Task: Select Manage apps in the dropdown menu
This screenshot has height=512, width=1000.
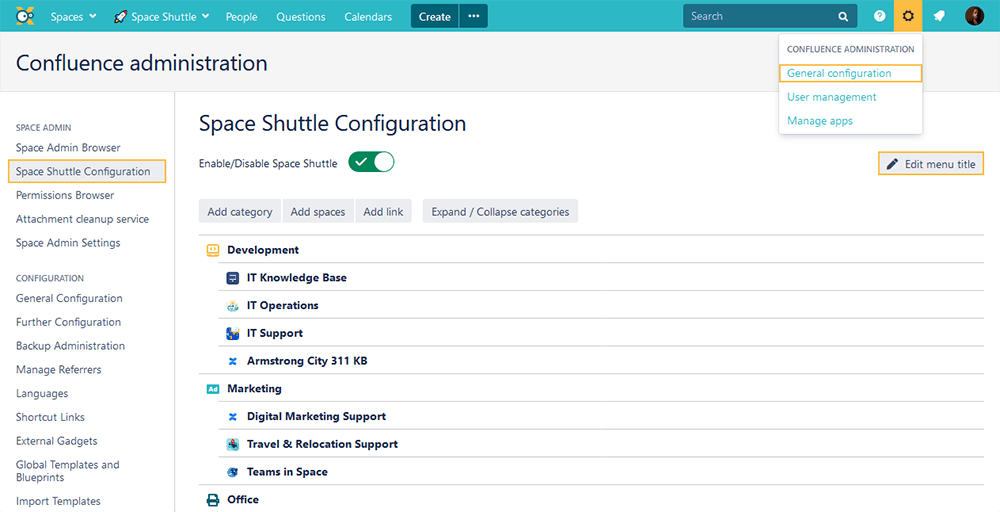Action: [x=820, y=121]
